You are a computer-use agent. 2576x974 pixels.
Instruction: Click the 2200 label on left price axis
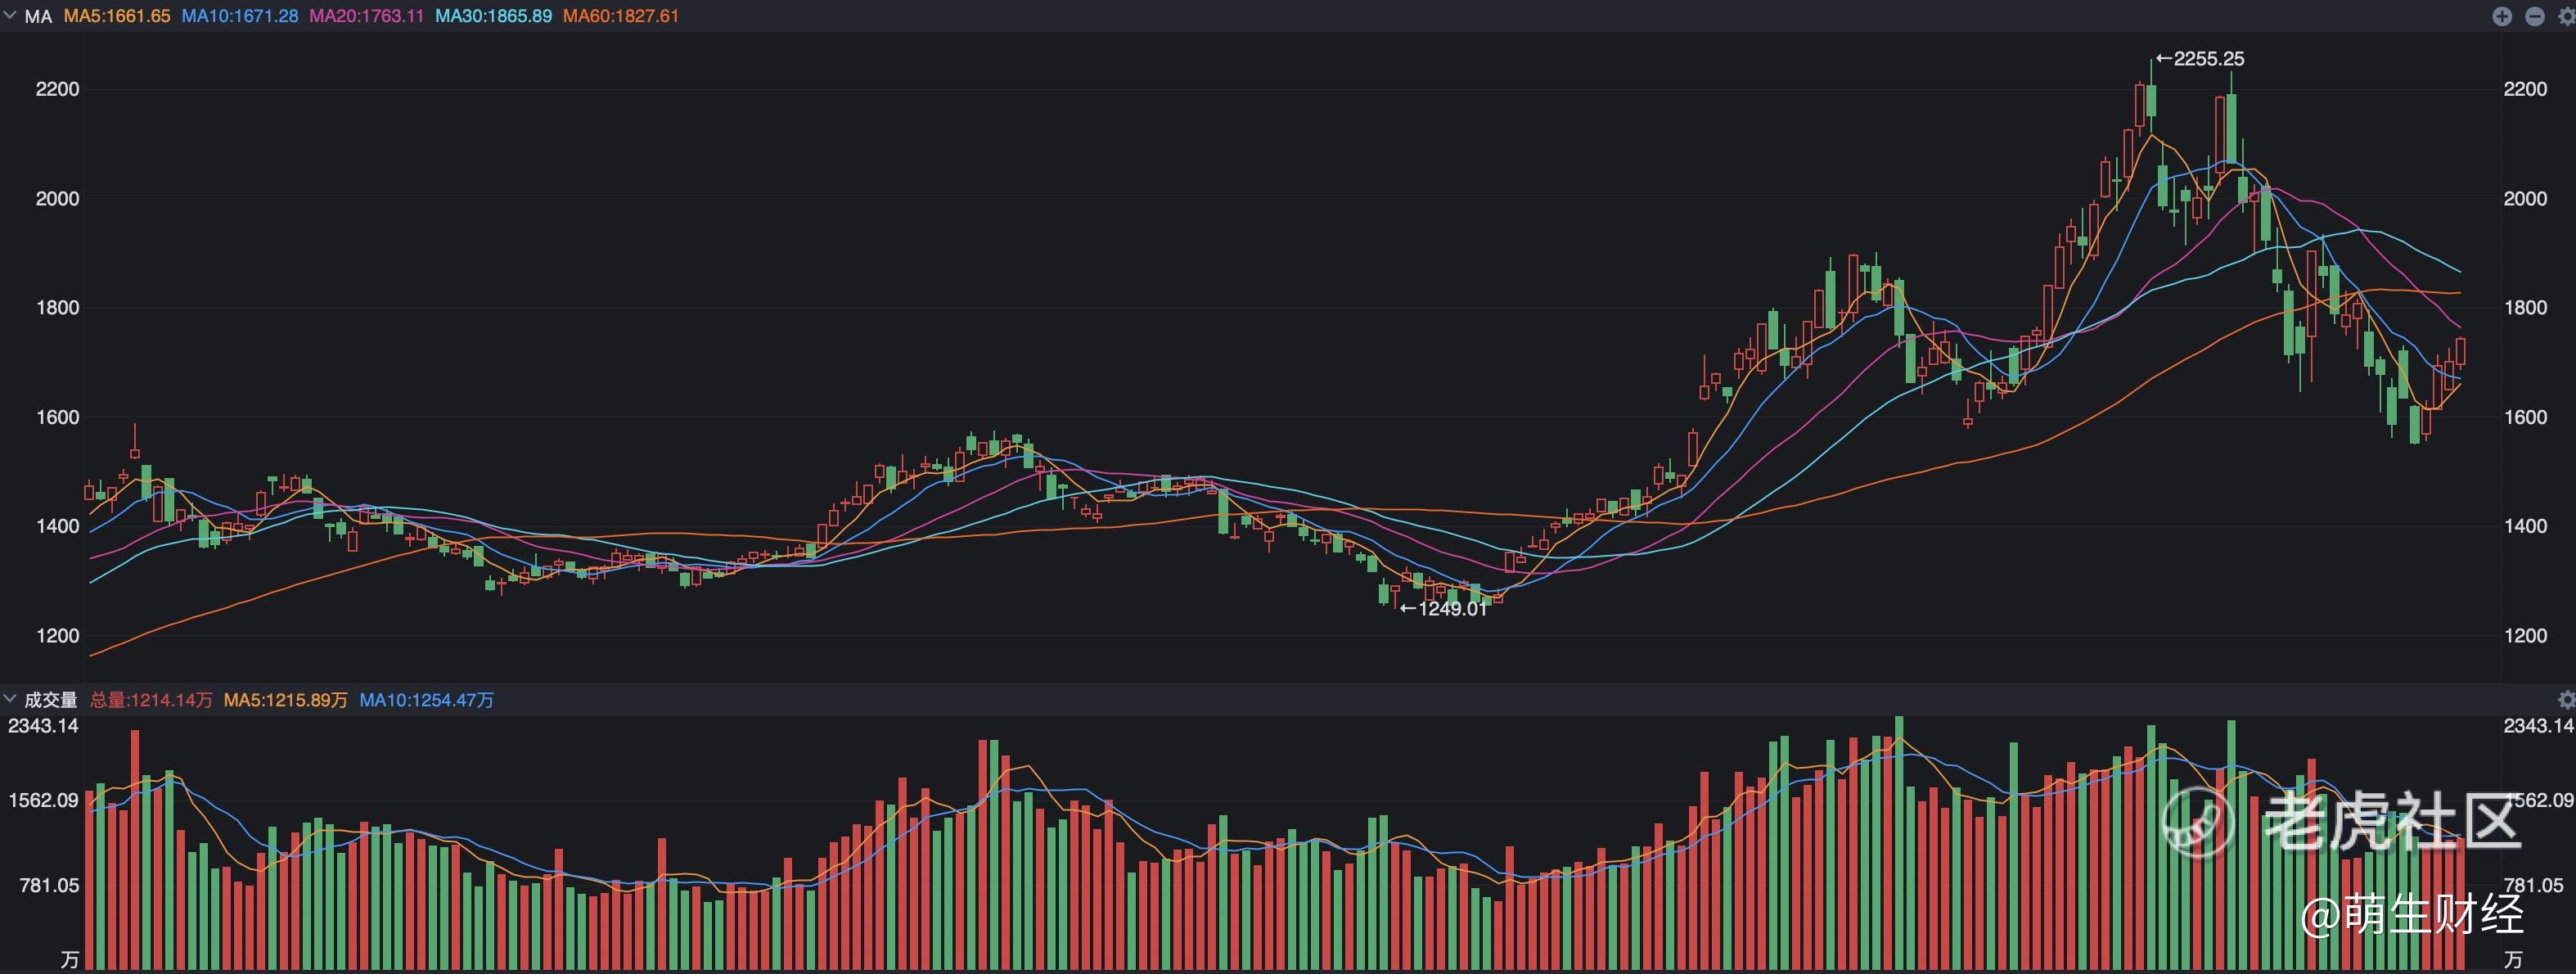57,89
